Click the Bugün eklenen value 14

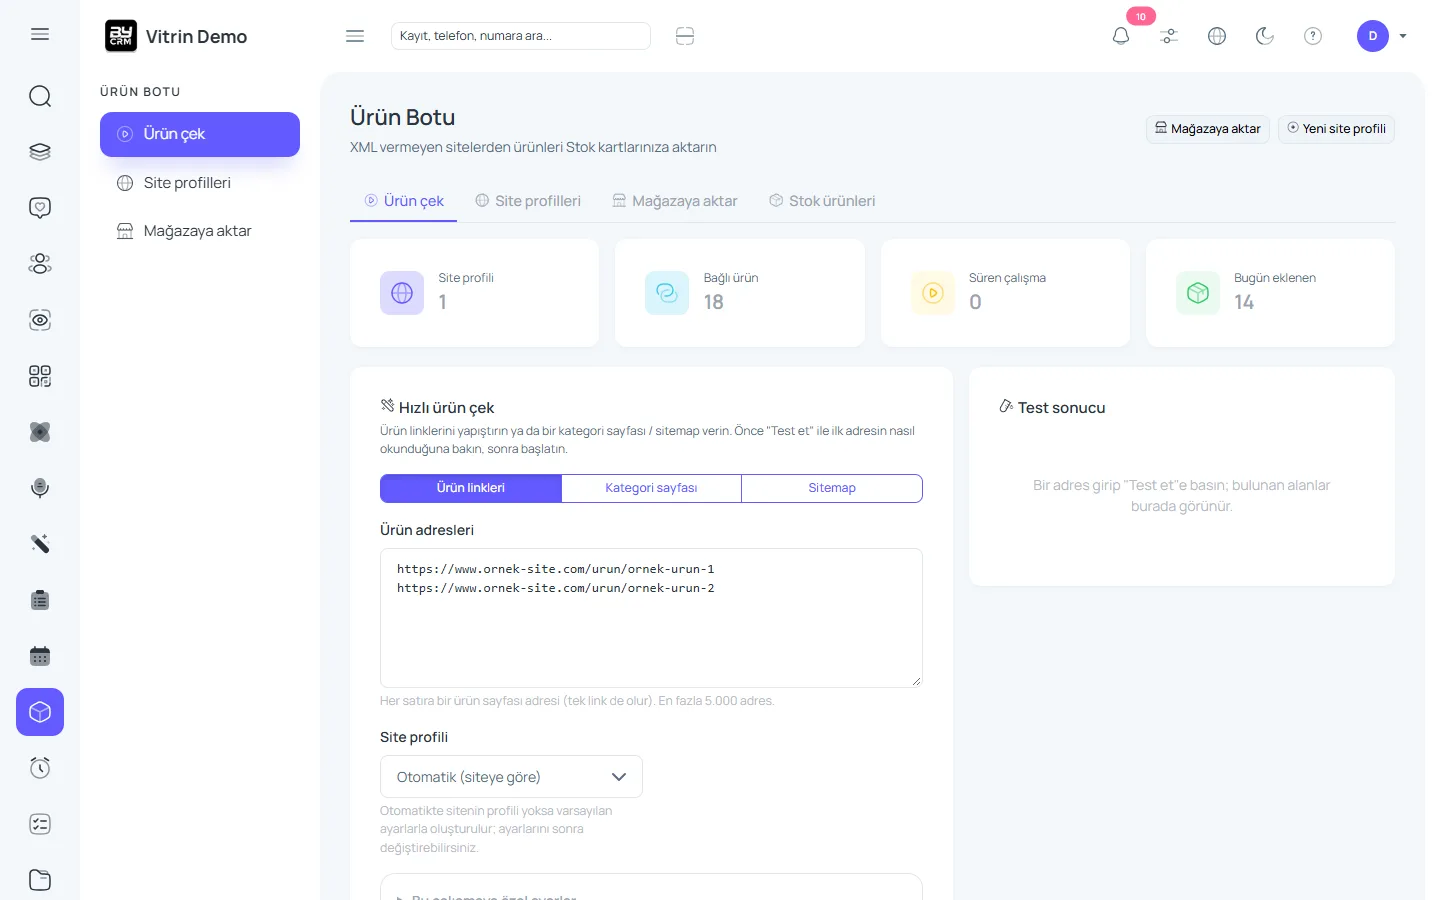tap(1244, 302)
